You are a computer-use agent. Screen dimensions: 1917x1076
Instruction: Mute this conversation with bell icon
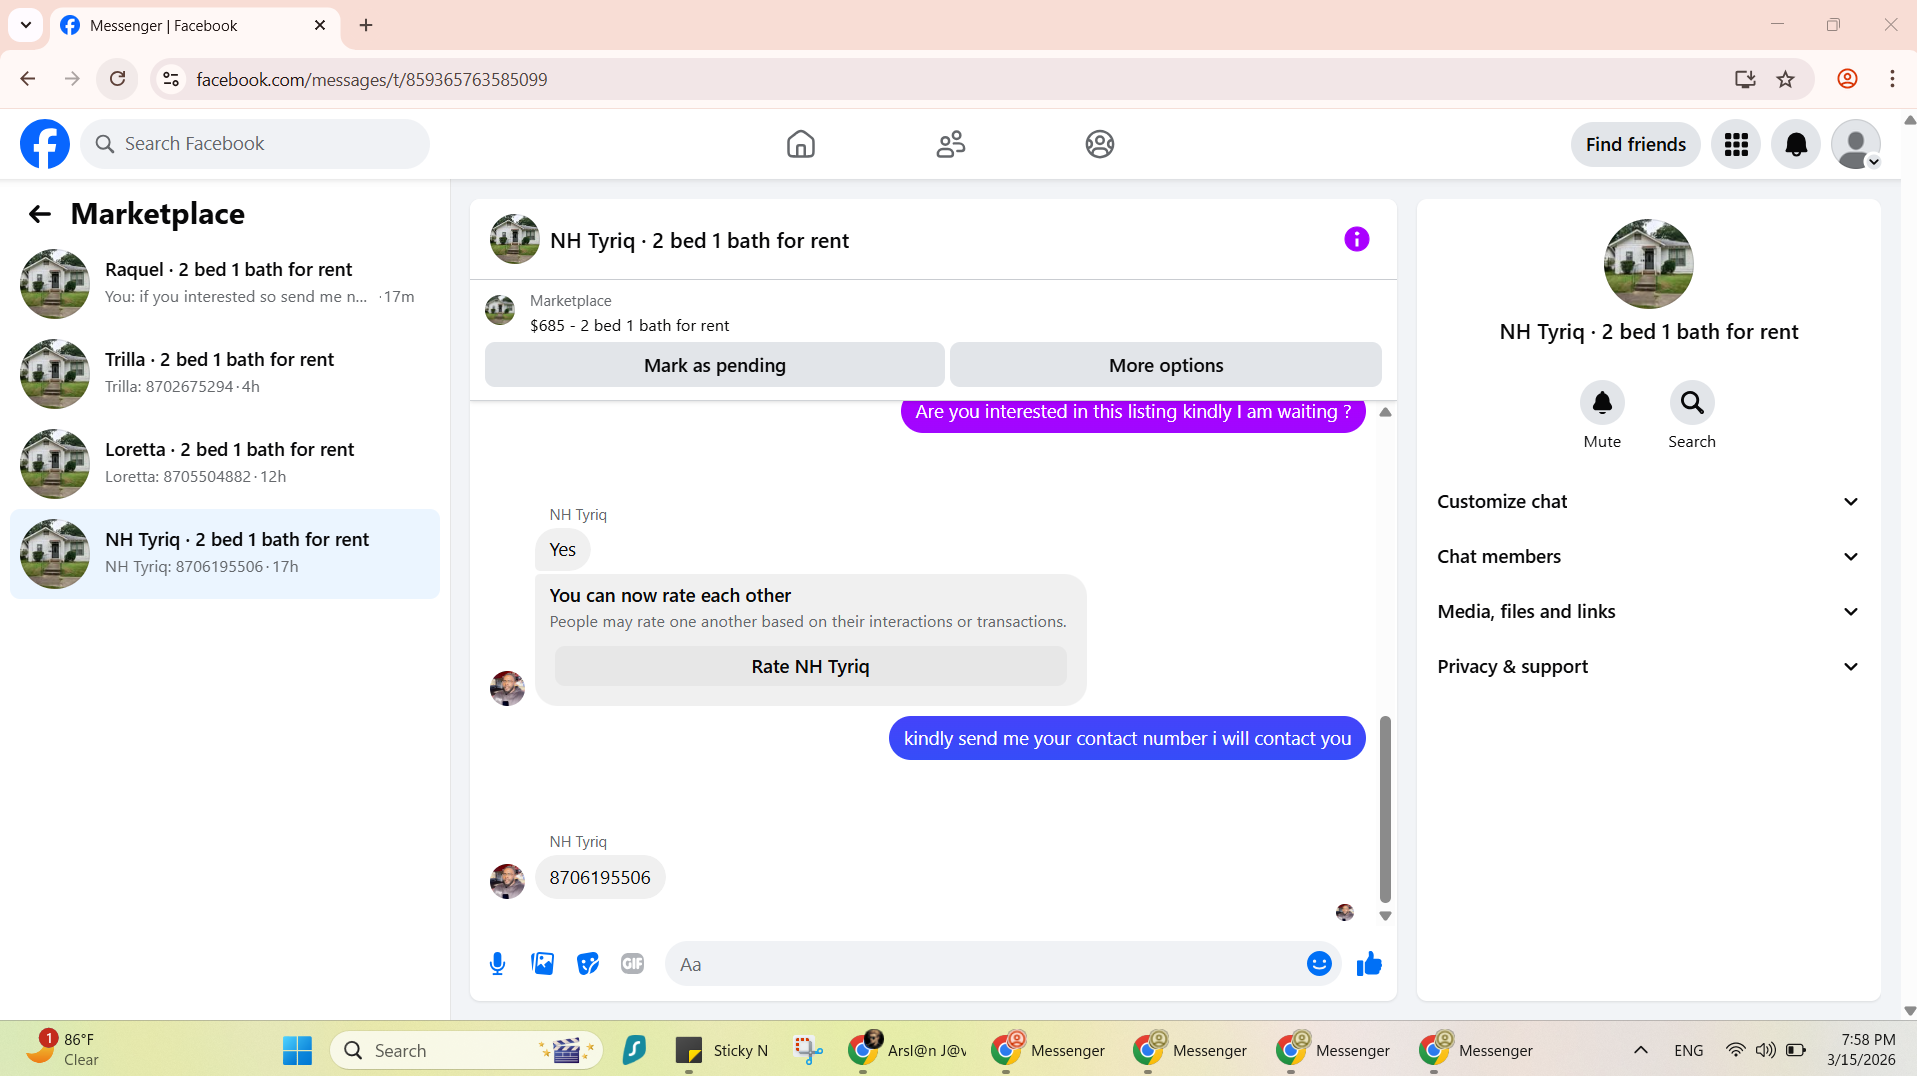1602,403
